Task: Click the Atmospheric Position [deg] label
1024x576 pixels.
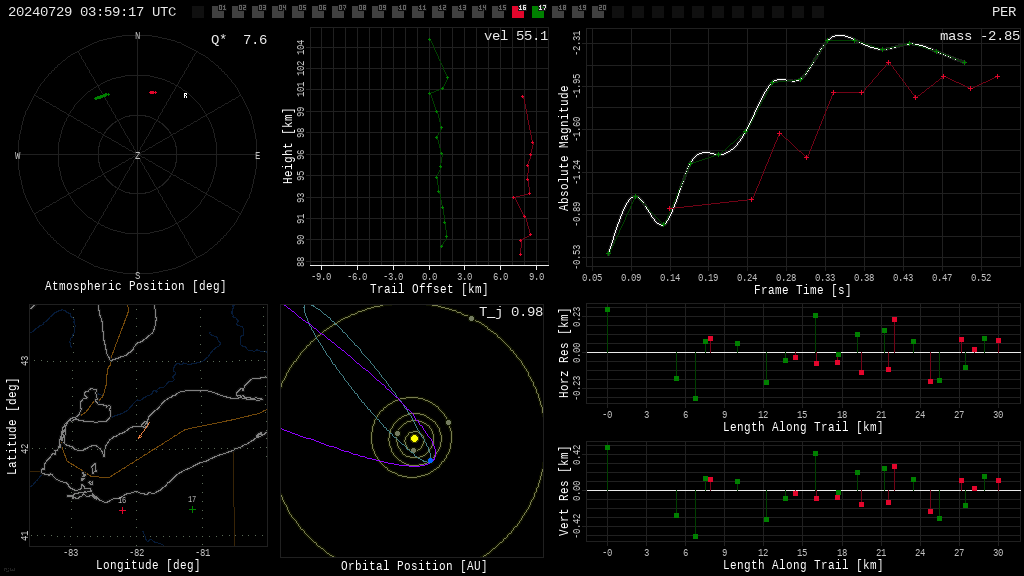Action: pos(135,286)
